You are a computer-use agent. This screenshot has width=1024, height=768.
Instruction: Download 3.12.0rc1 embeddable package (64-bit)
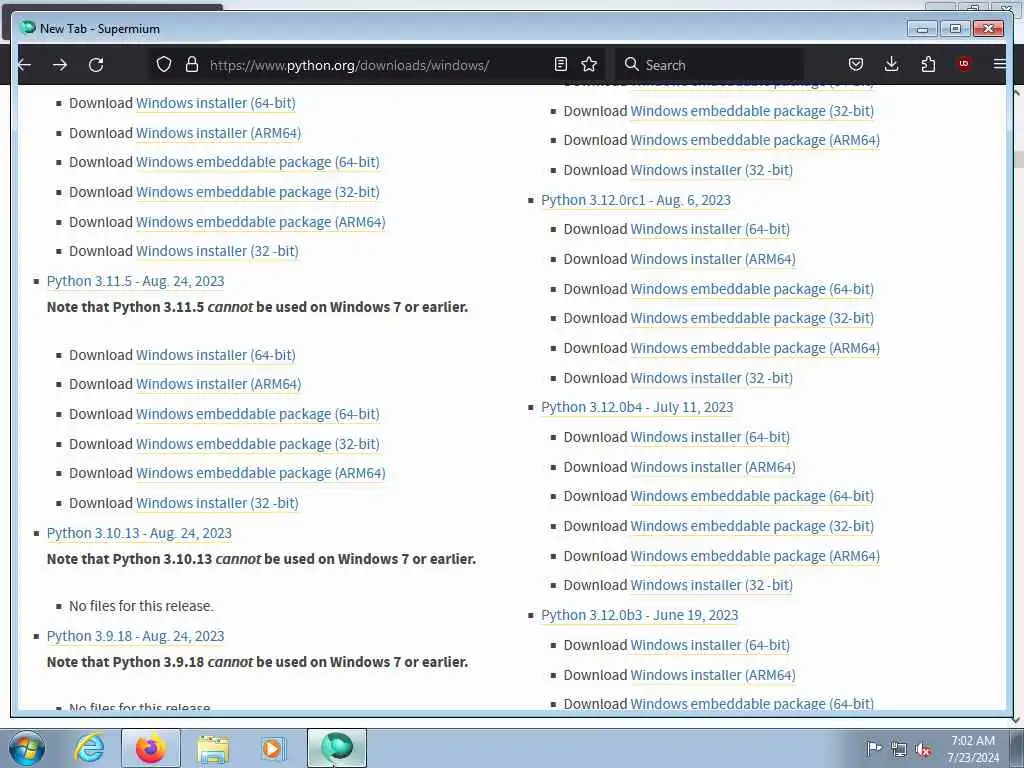752,289
